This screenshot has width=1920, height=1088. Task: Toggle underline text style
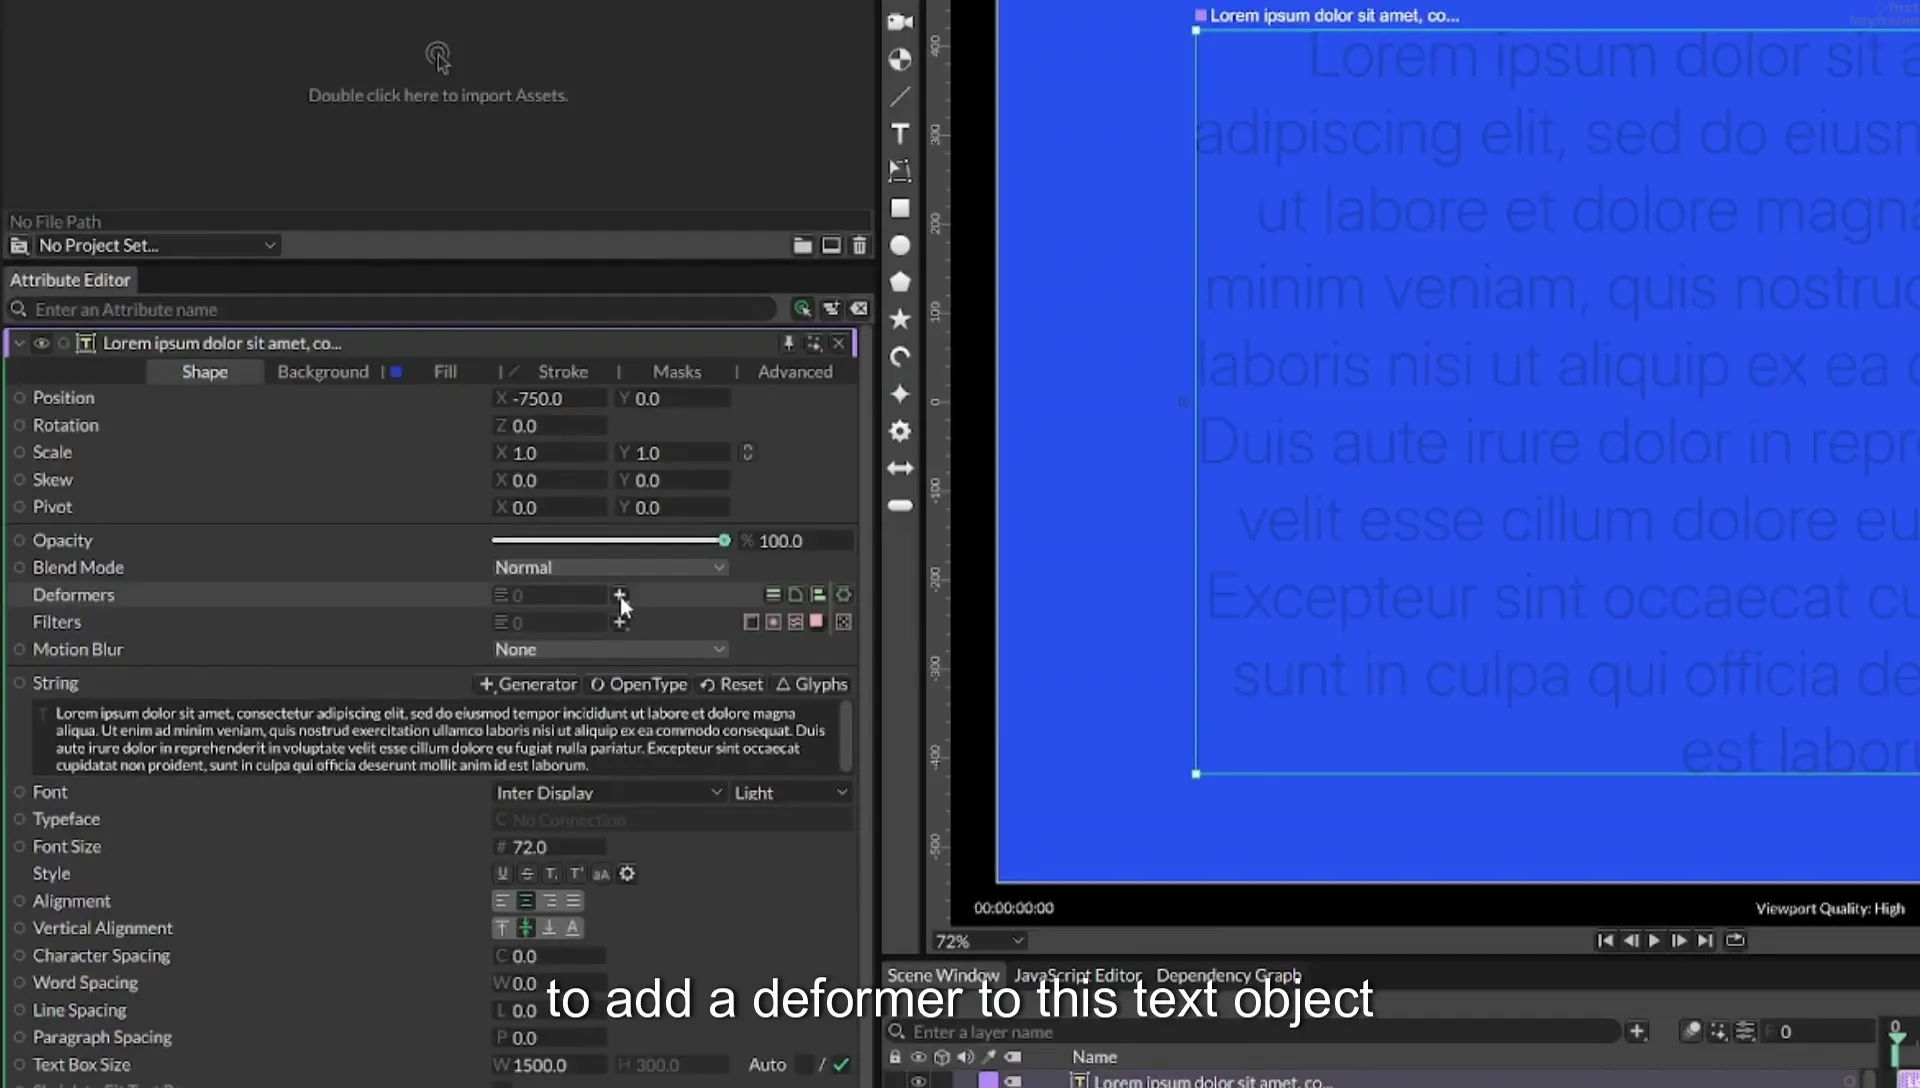pyautogui.click(x=503, y=874)
